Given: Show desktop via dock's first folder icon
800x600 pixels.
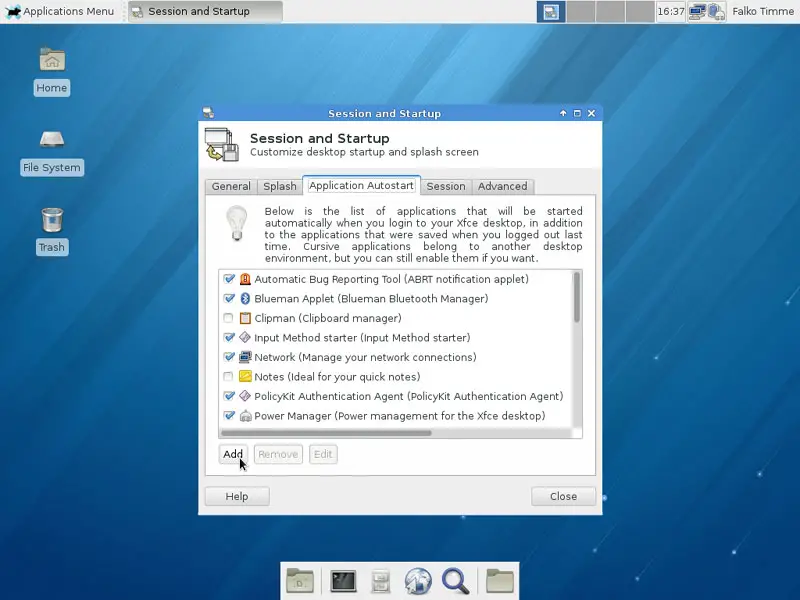Looking at the screenshot, I should pyautogui.click(x=299, y=581).
